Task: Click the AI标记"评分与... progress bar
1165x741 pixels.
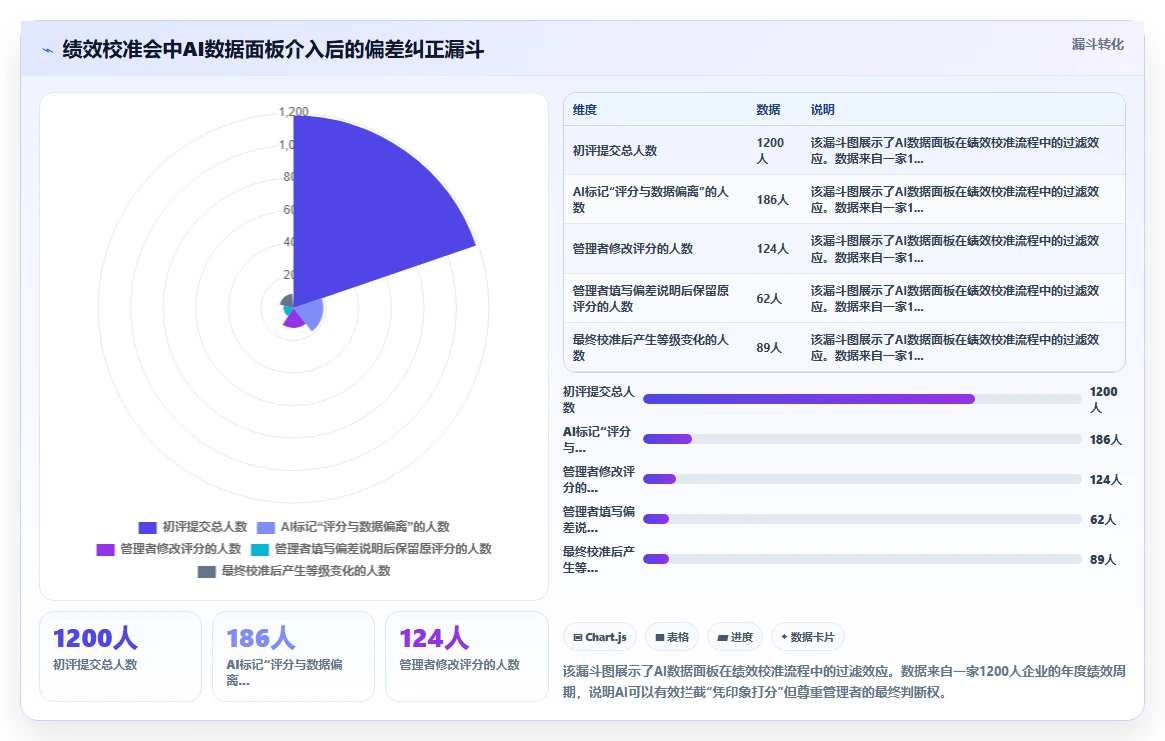Action: [862, 439]
